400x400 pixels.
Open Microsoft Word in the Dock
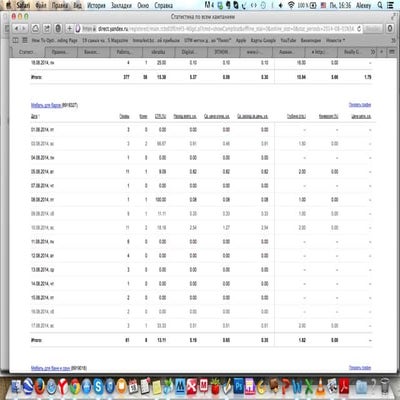point(297,387)
